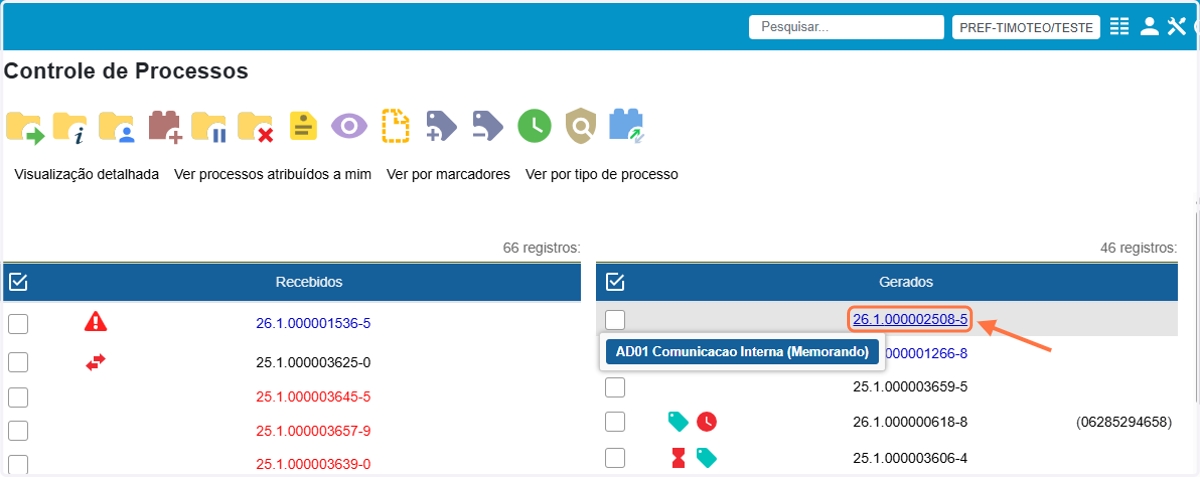
Task: Click Ver processos atribuídos a mim
Action: (x=273, y=174)
